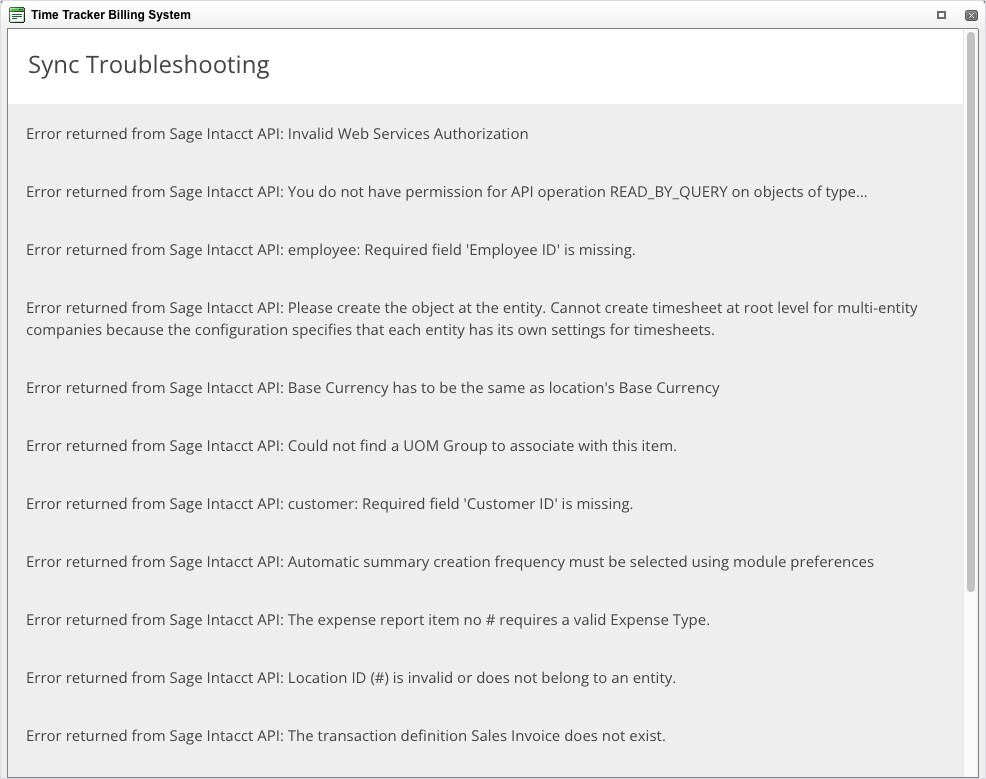
Task: Maximize the window using the square icon
Action: [x=941, y=15]
